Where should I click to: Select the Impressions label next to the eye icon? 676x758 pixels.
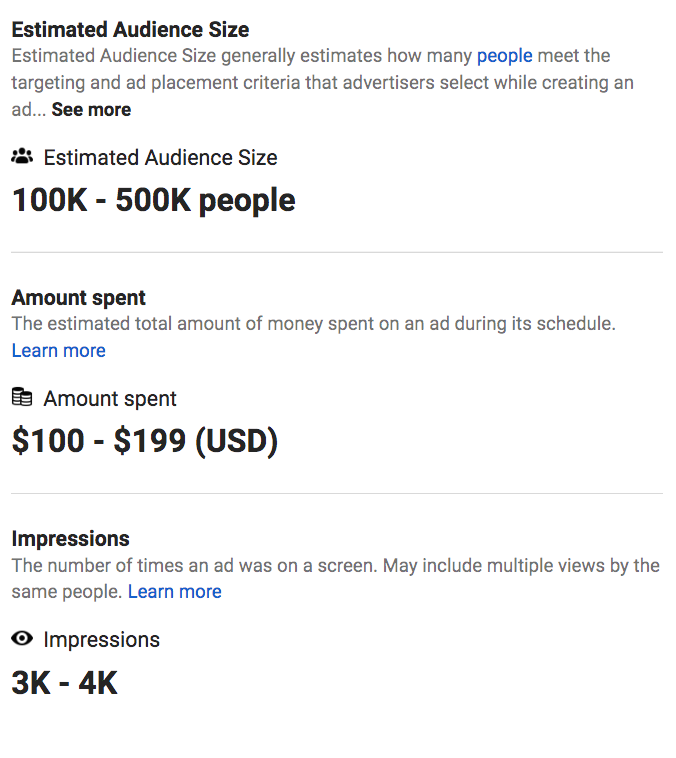[x=101, y=639]
